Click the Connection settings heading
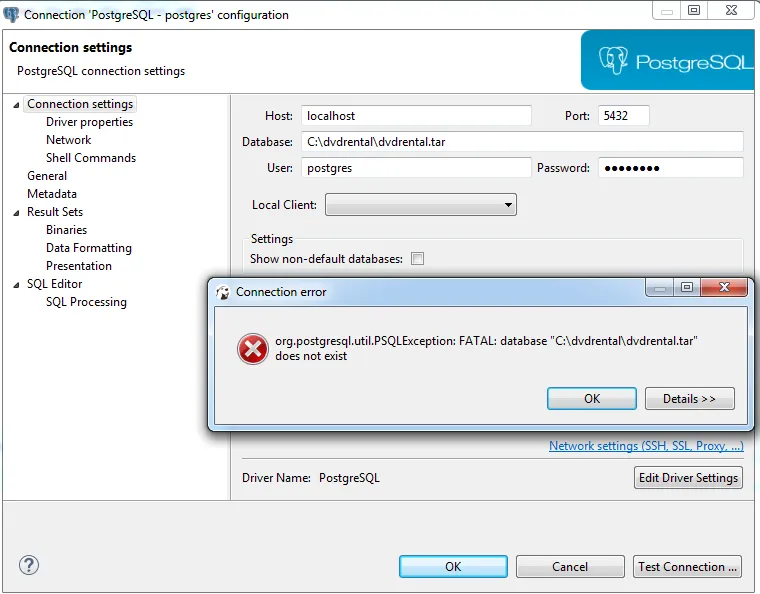Screen dimensions: 760x594 70,47
